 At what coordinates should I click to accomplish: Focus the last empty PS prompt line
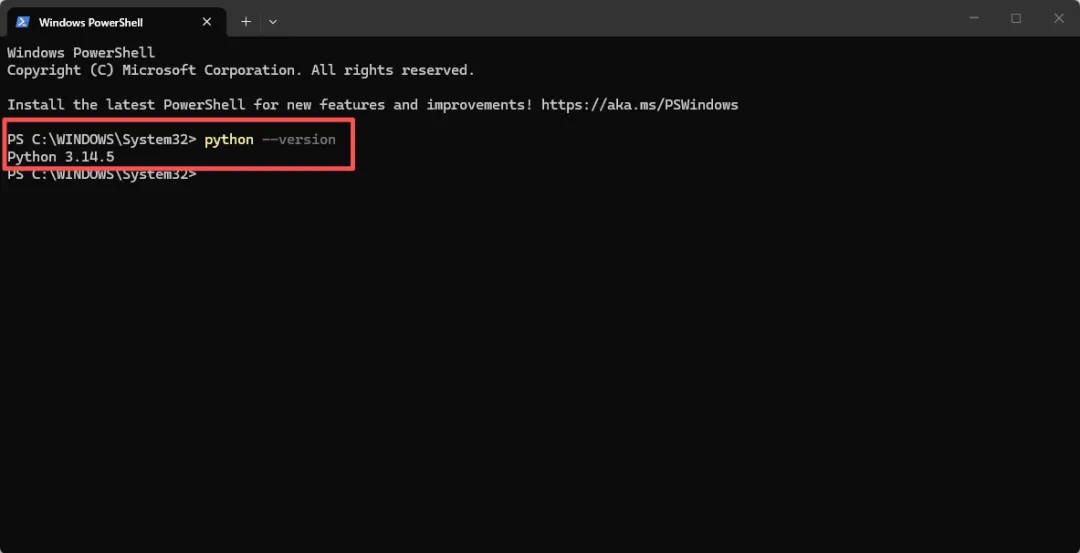pyautogui.click(x=102, y=175)
